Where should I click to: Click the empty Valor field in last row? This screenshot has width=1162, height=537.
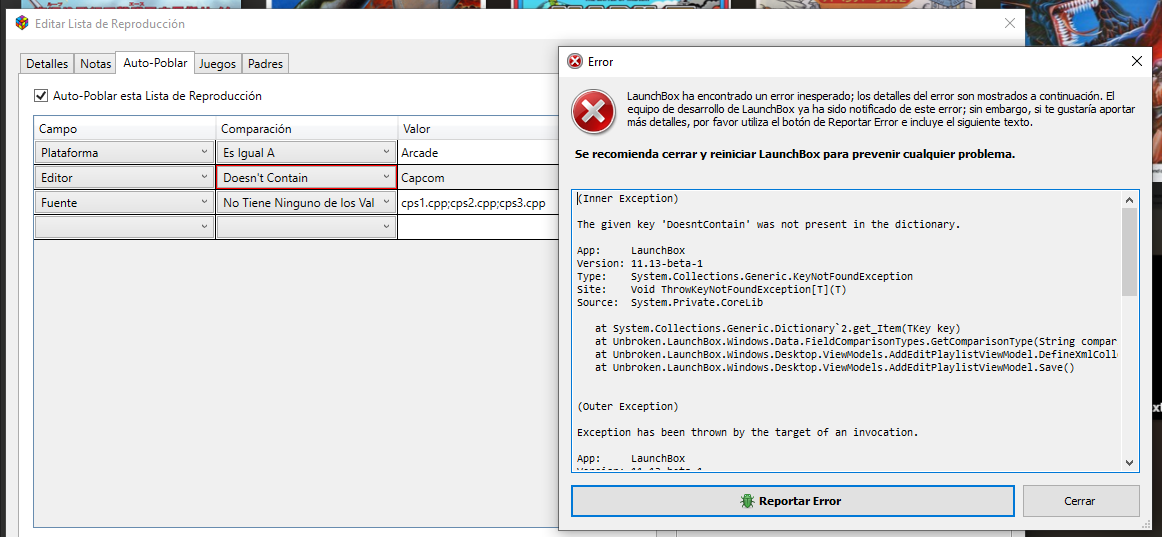tap(478, 227)
